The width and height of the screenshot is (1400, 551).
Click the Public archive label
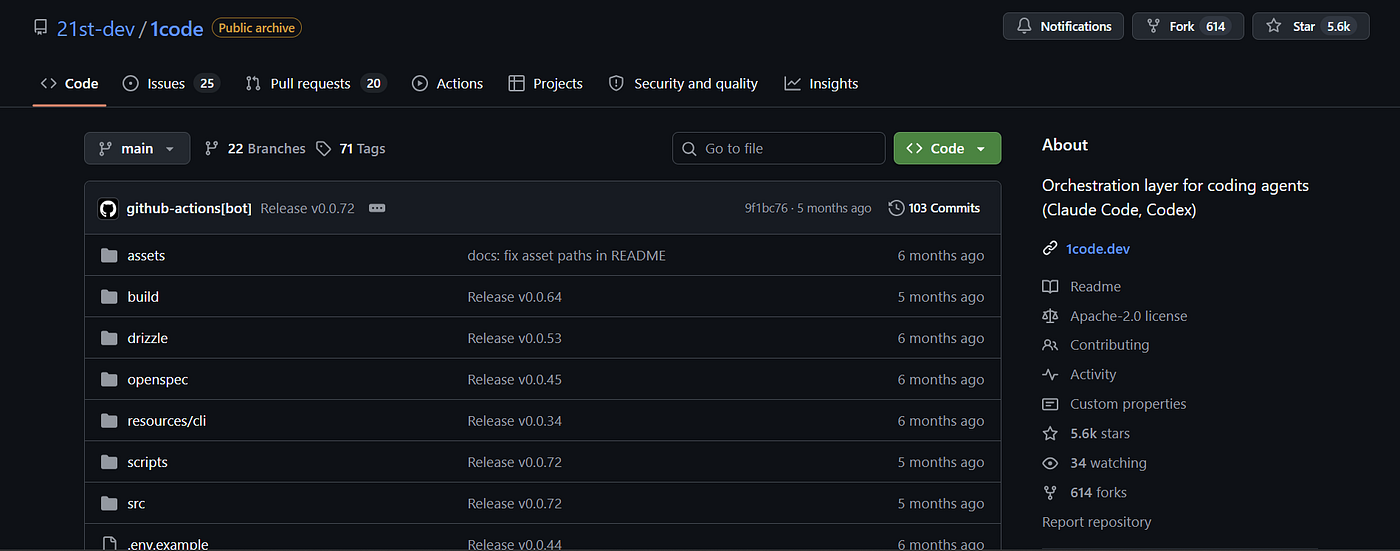(x=256, y=28)
